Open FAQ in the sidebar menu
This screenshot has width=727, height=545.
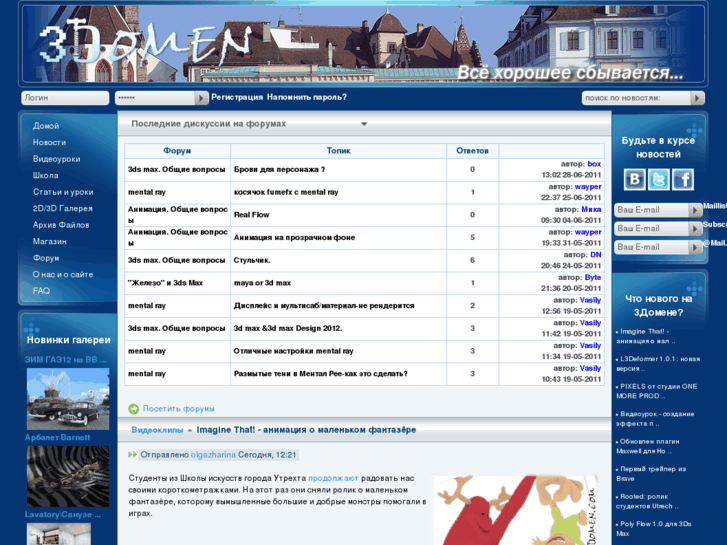click(41, 291)
